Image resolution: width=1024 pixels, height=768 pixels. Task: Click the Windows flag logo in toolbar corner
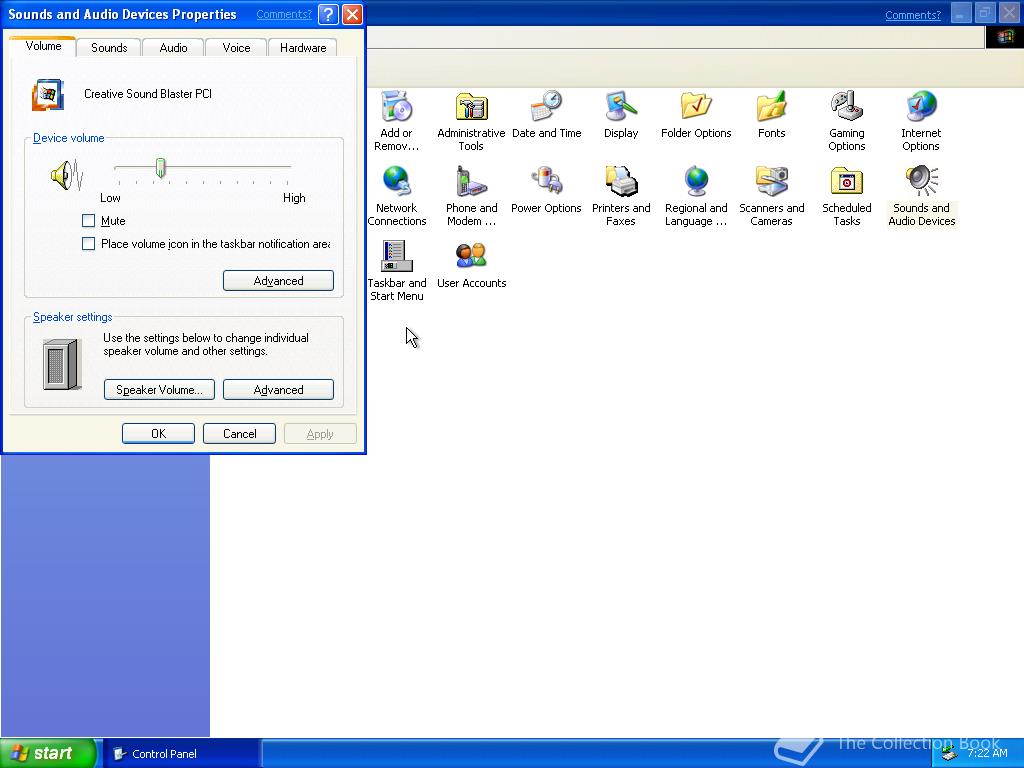pos(1004,37)
